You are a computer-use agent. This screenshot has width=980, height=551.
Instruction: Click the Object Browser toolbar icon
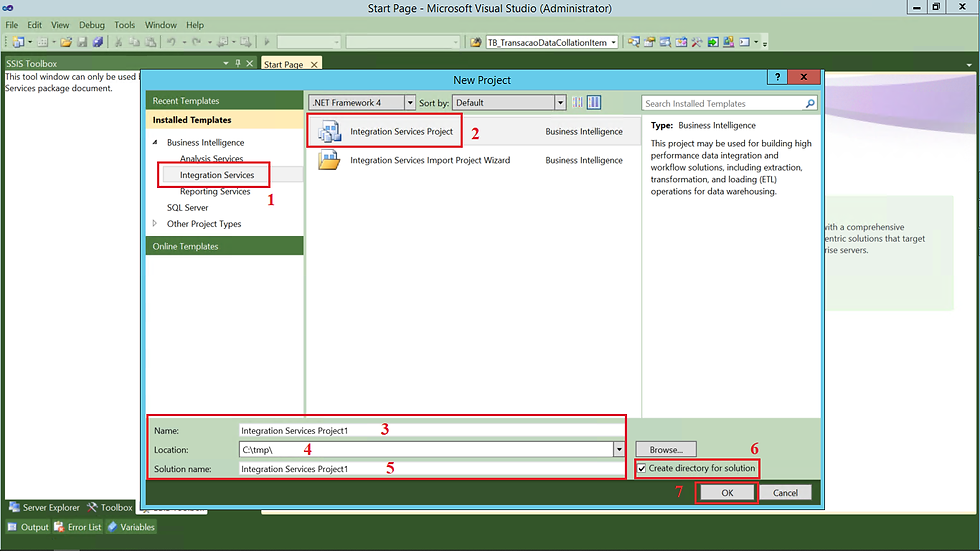665,42
